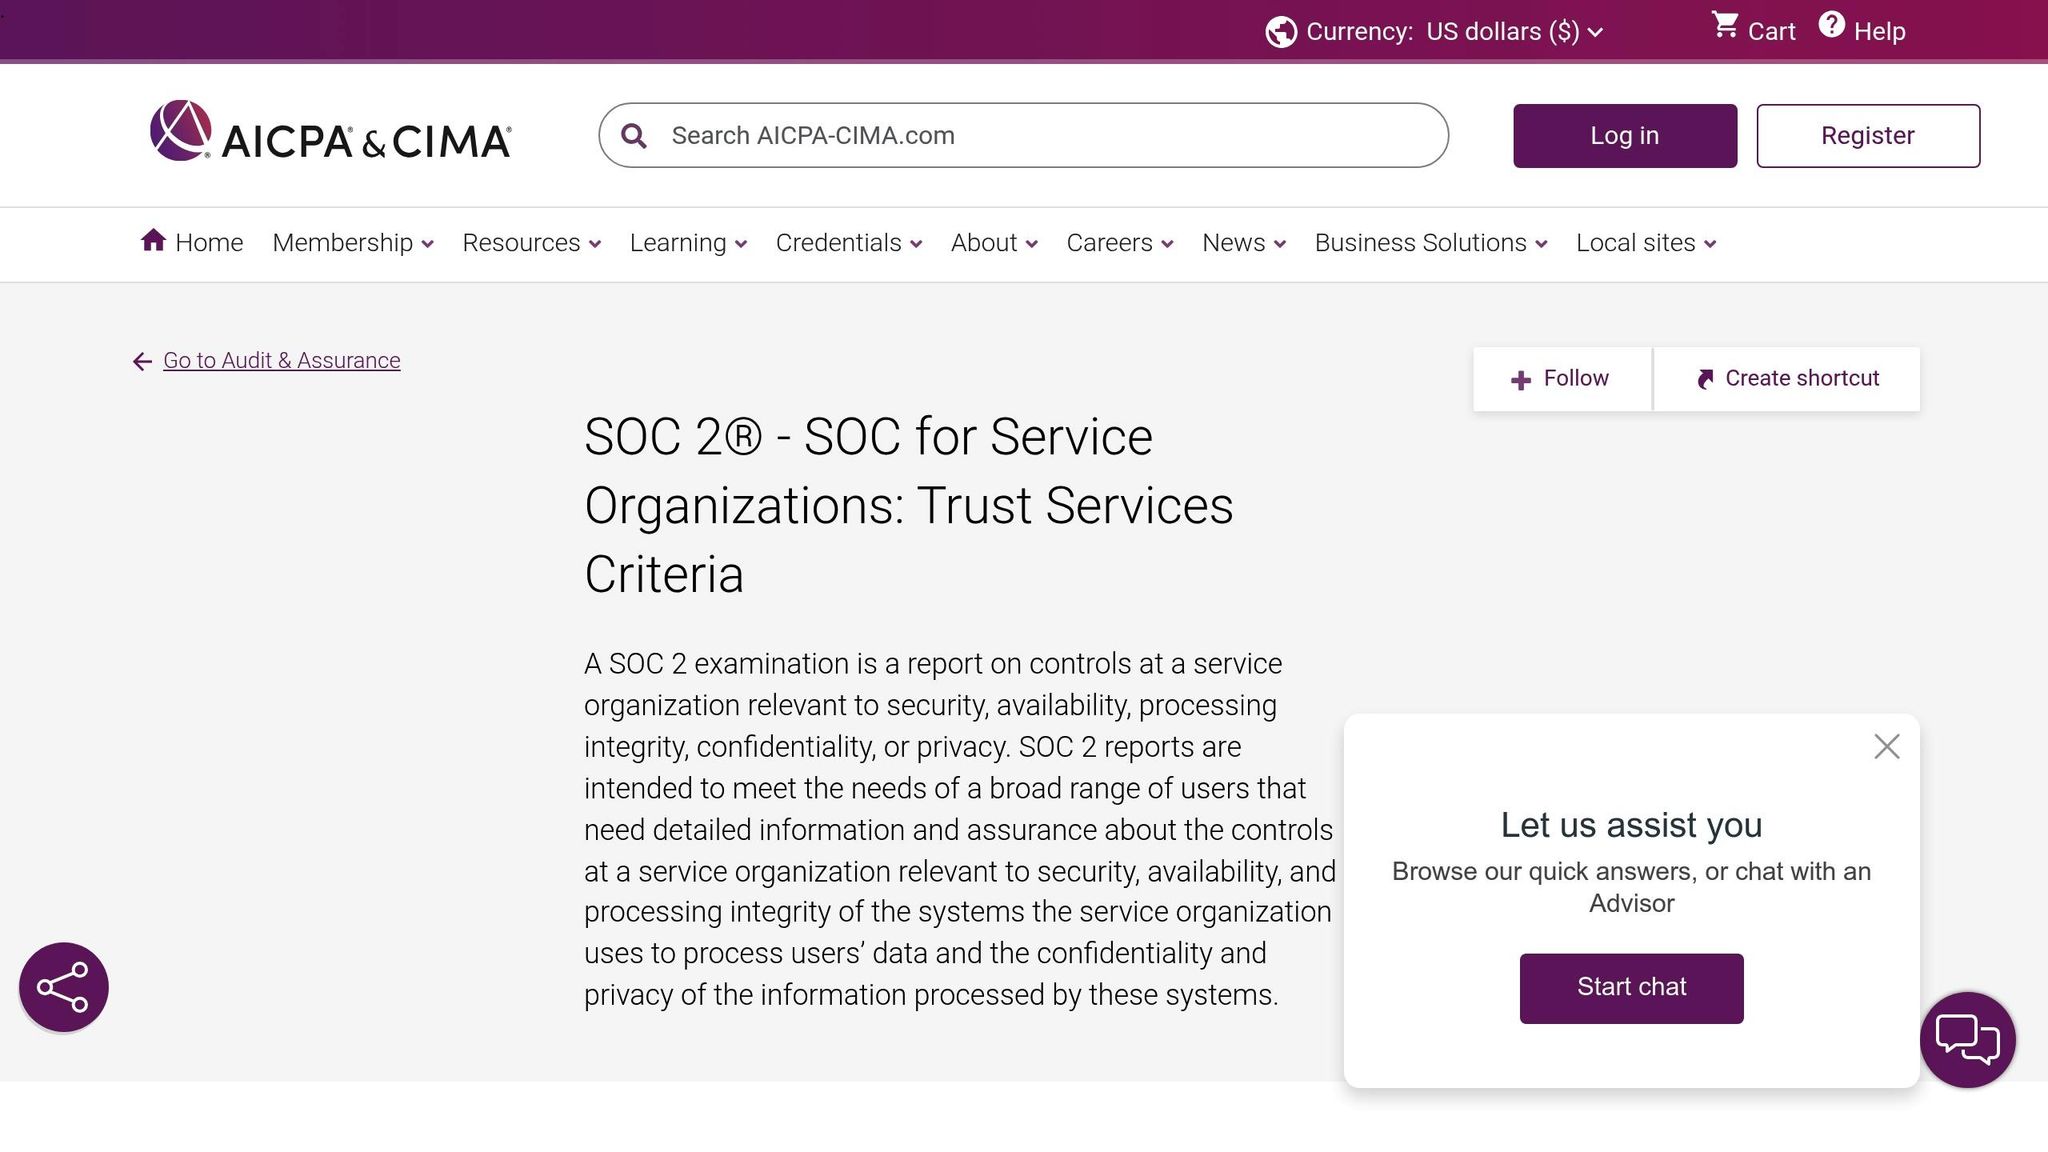This screenshot has height=1152, width=2048.
Task: Dismiss the Let us assist you popup
Action: (1886, 746)
